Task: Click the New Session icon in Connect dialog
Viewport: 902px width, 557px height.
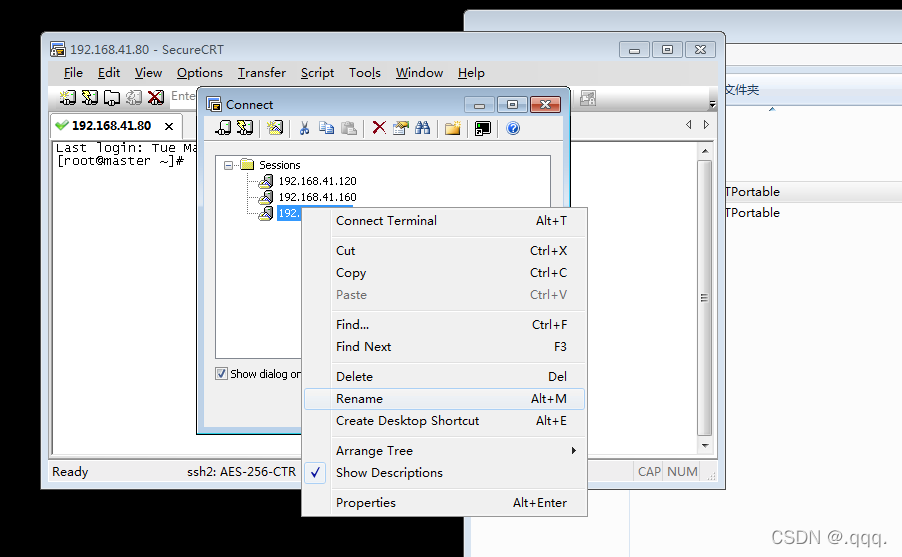Action: pos(275,128)
